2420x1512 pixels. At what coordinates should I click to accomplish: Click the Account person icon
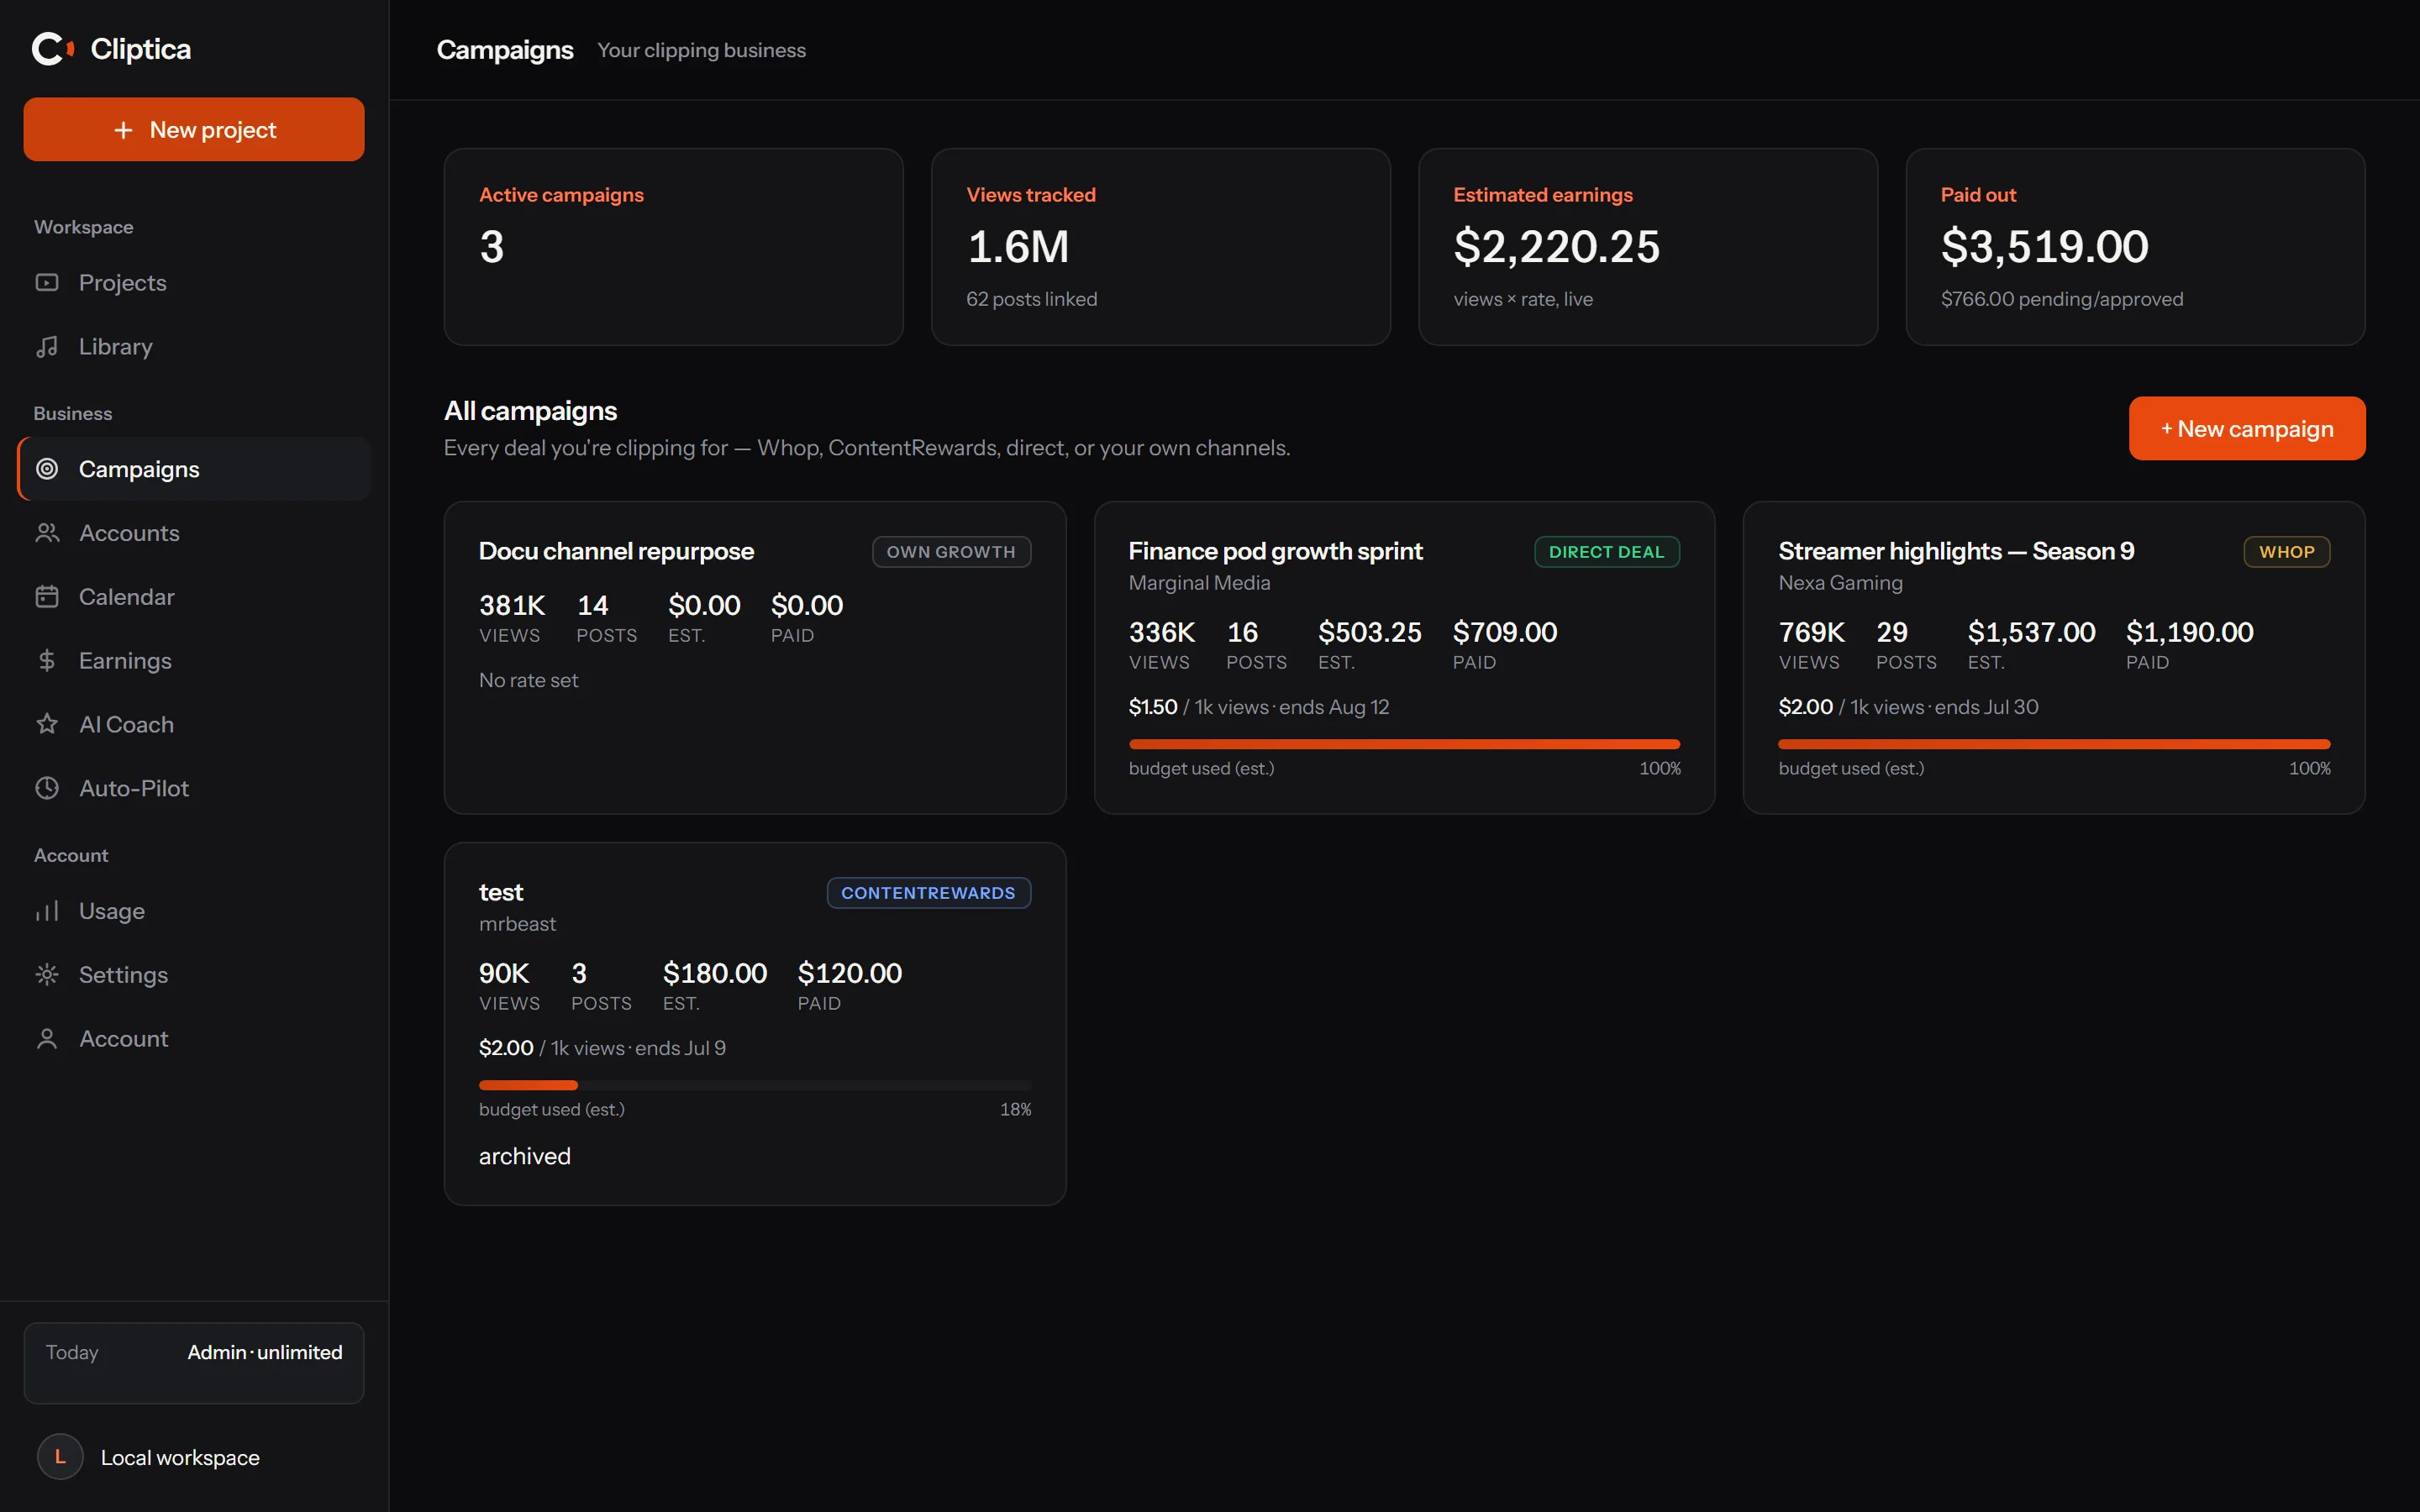point(47,1039)
